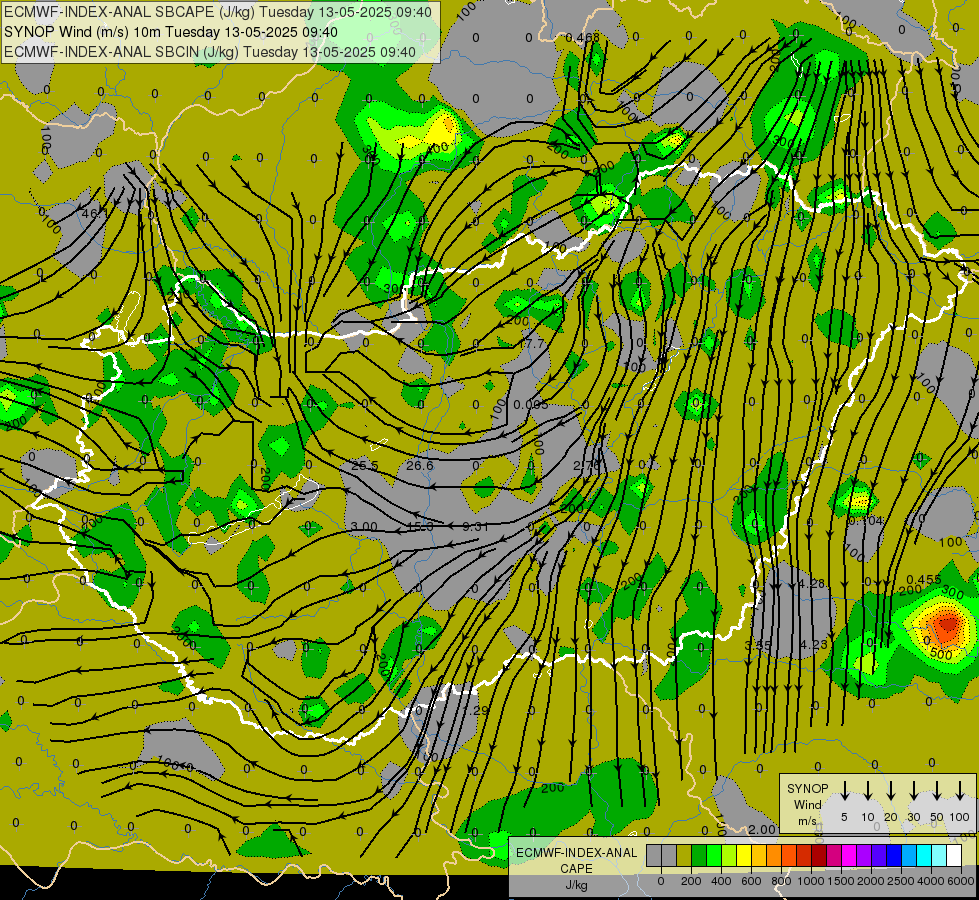Select the SYNOP Wind 10m title line
Screen dimensions: 979x900
click(x=170, y=32)
